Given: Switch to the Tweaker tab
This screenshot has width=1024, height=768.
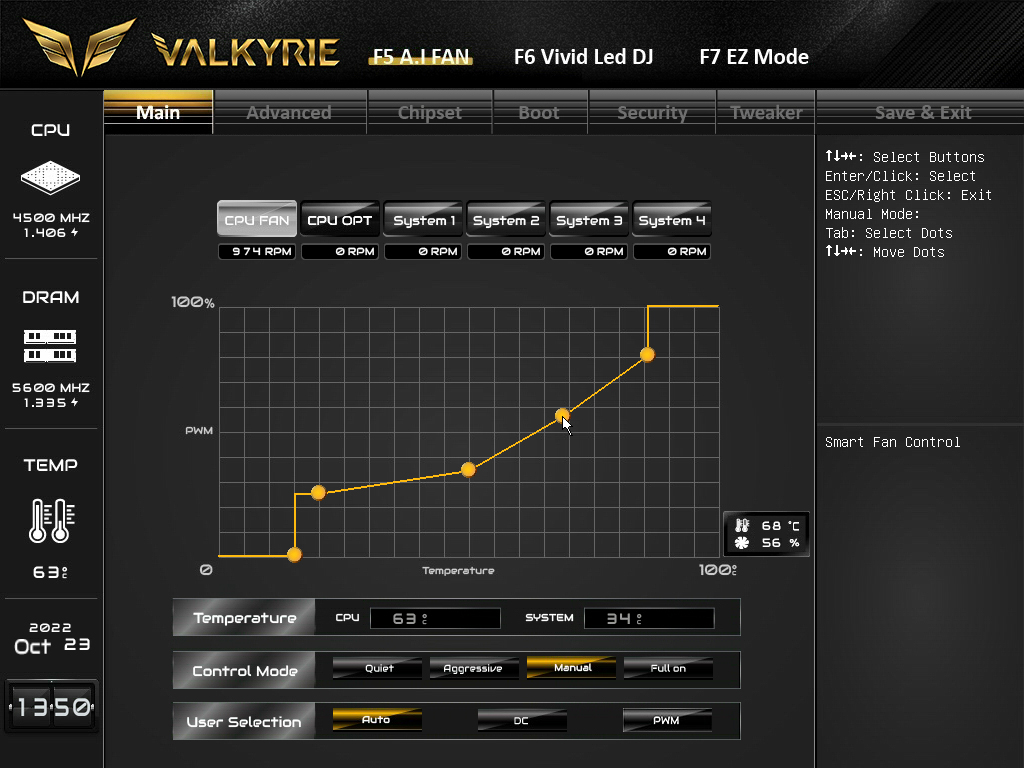Looking at the screenshot, I should (x=766, y=112).
